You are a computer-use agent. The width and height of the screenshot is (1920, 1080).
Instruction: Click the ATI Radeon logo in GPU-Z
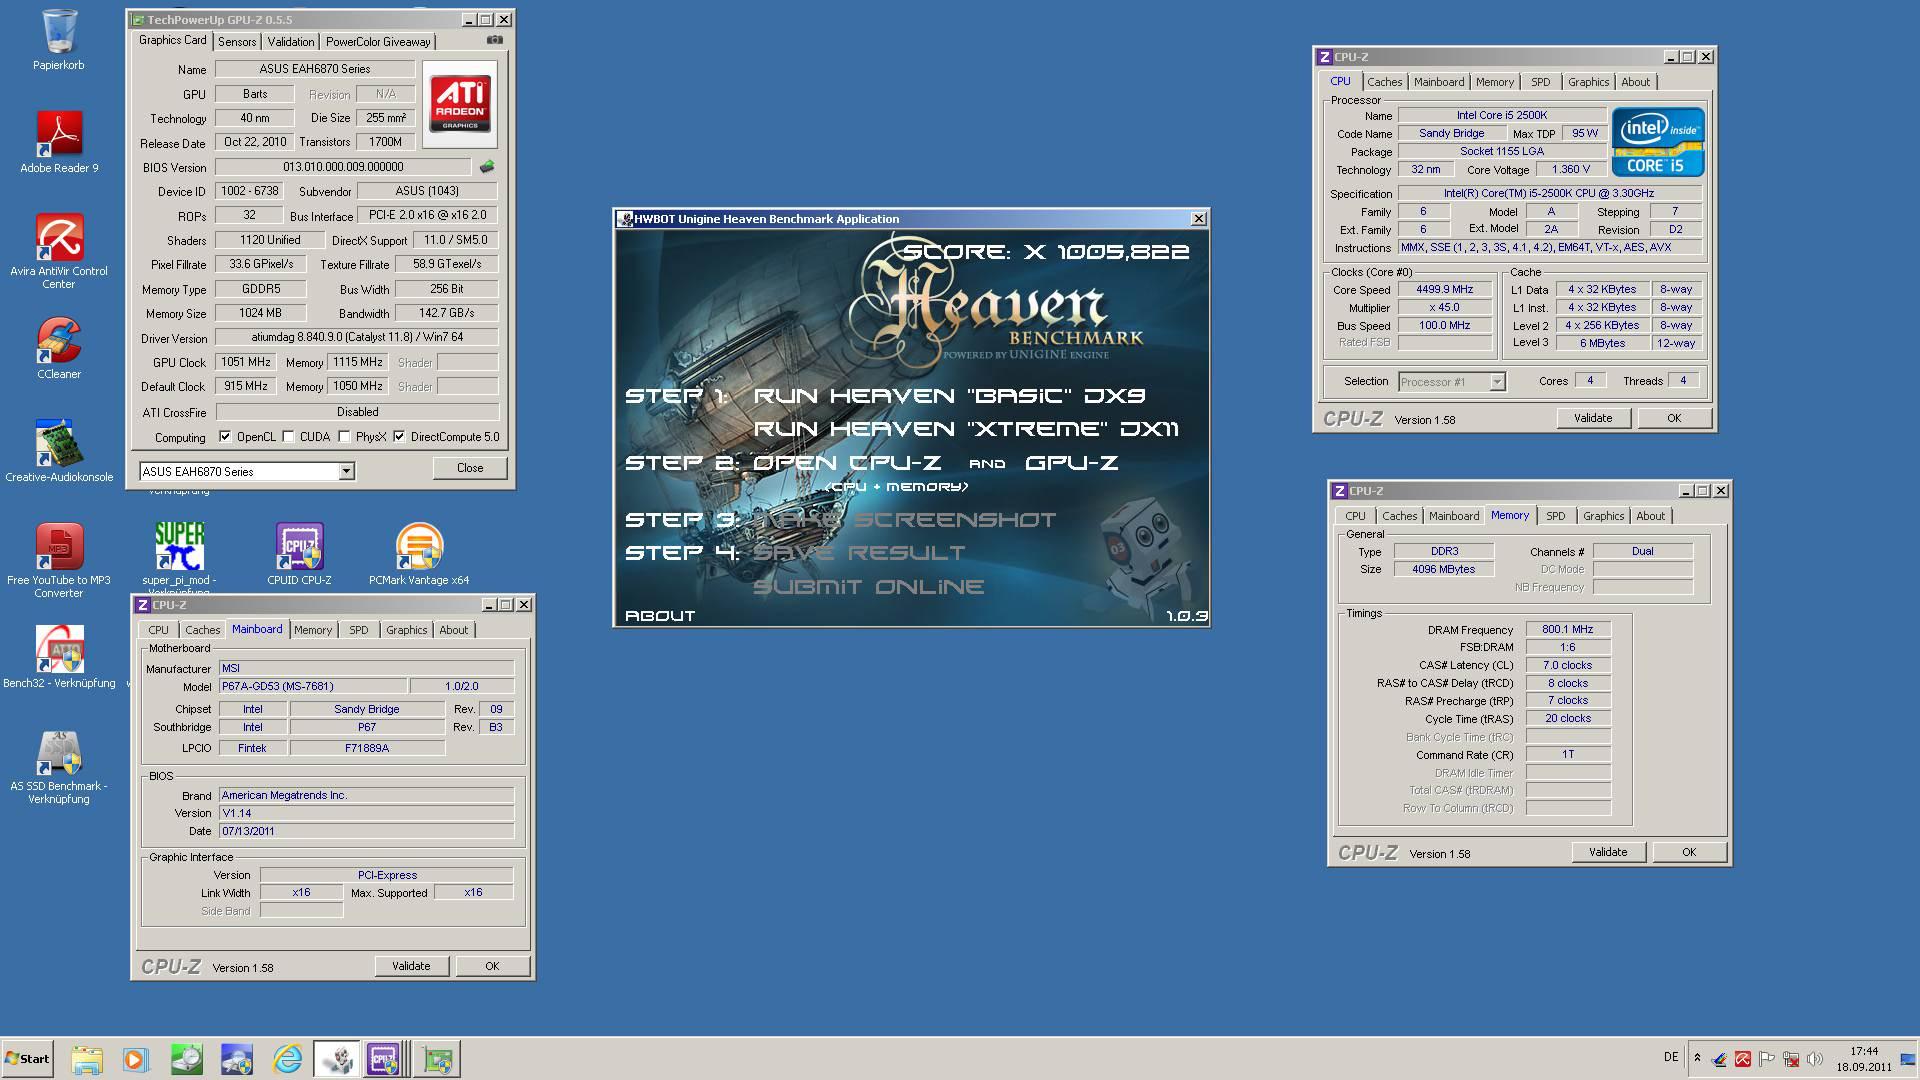pyautogui.click(x=459, y=102)
